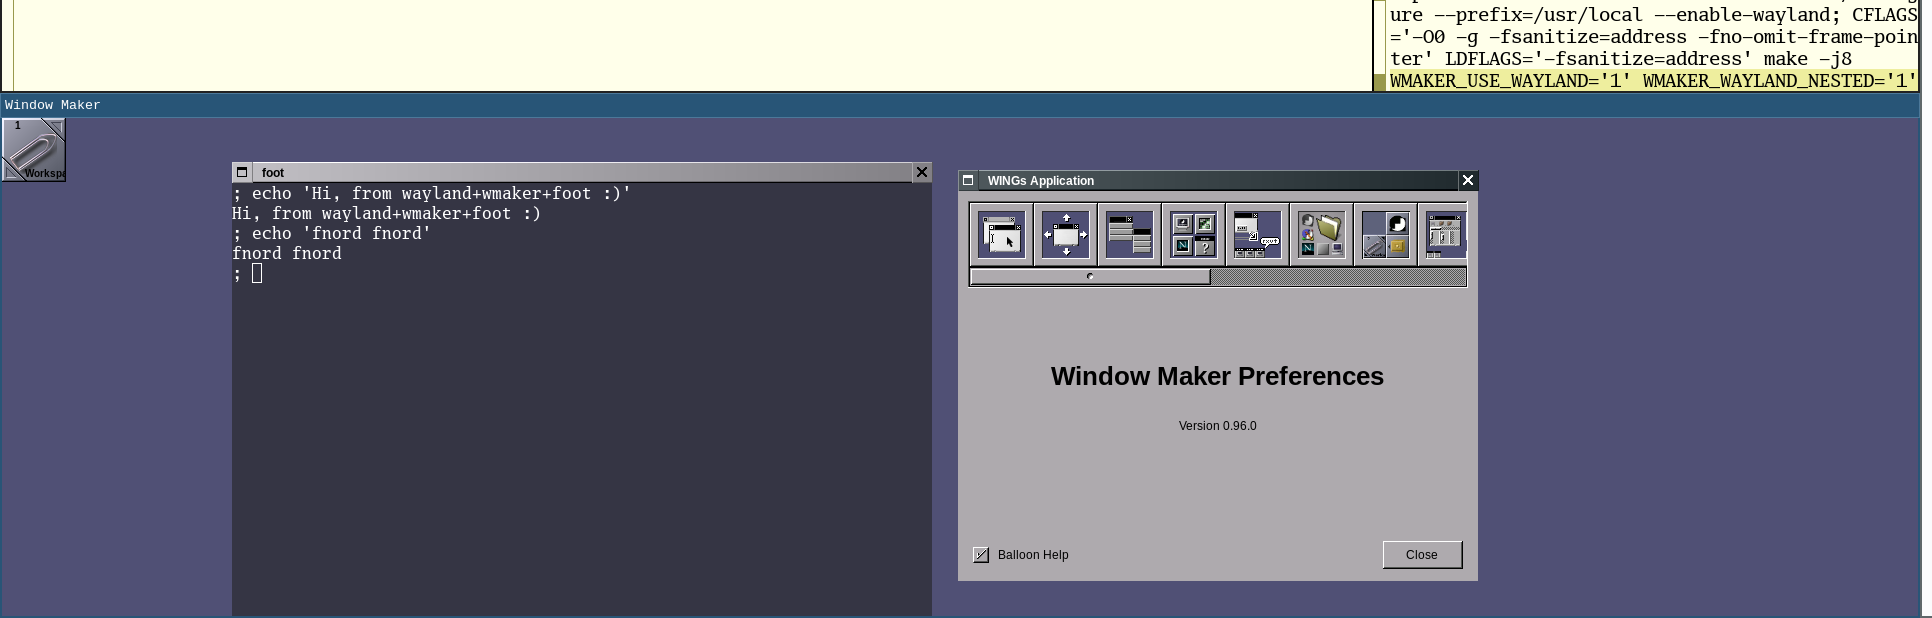This screenshot has width=1932, height=618.
Task: Close the foot terminal window
Action: 922,172
